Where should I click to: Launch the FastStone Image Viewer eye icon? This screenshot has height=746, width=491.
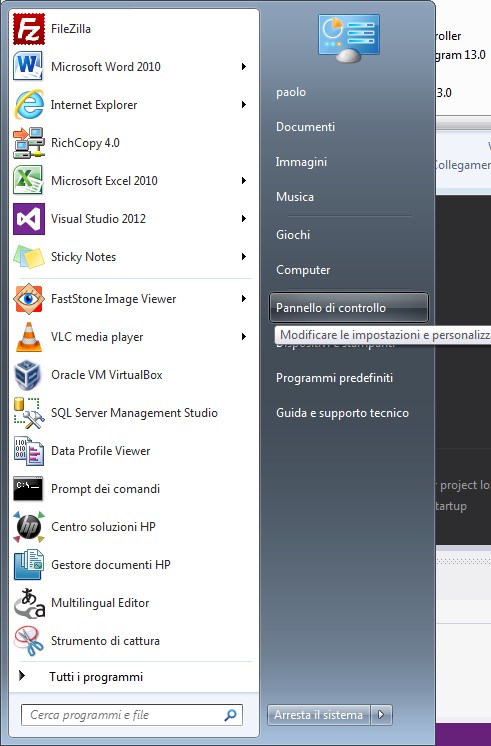click(29, 299)
